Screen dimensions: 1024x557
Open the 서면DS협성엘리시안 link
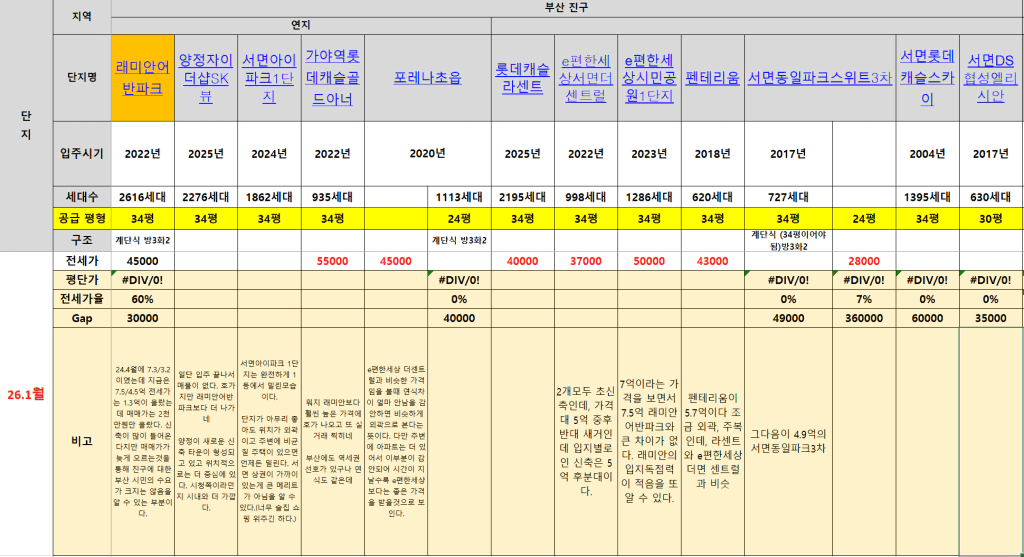pyautogui.click(x=991, y=78)
